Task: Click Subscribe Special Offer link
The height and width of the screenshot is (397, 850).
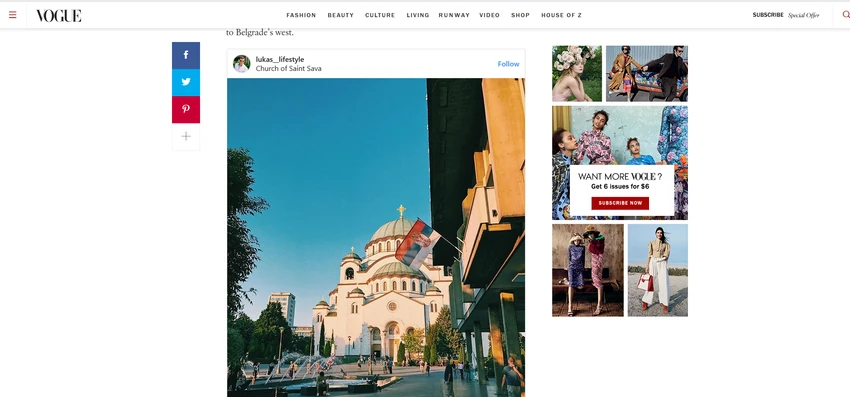Action: [785, 15]
